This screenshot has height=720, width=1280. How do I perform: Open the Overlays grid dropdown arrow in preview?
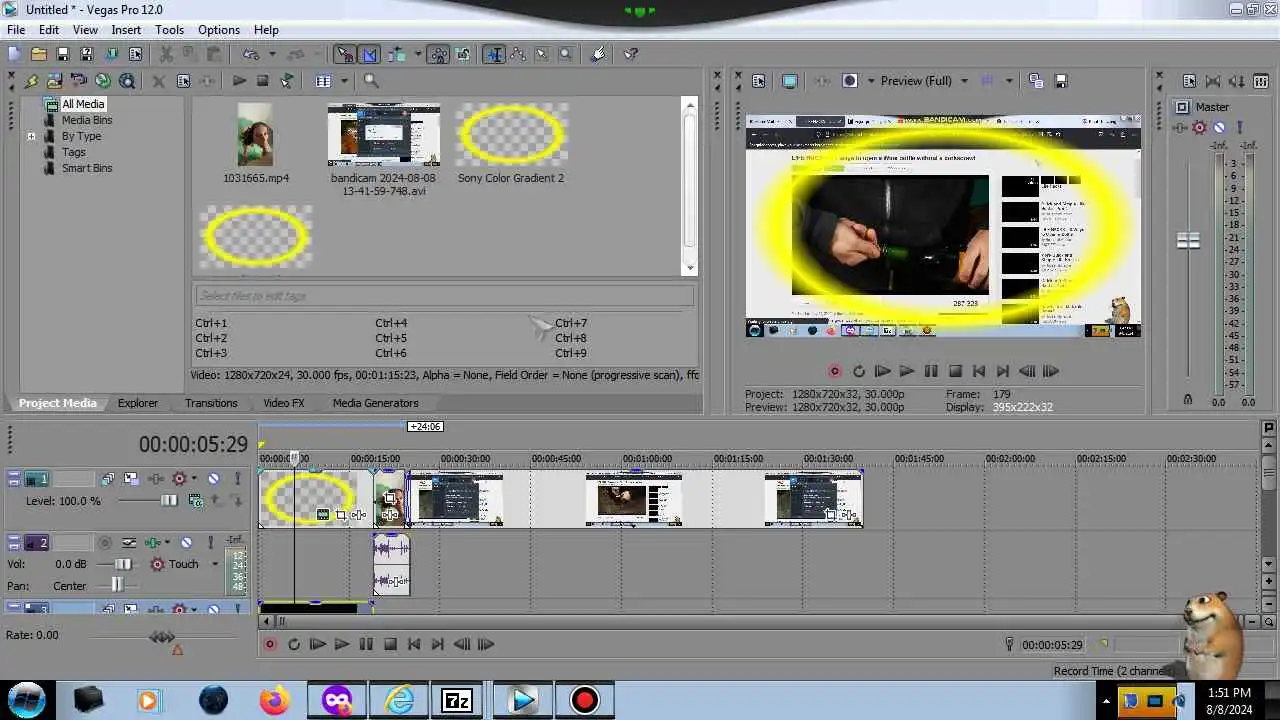tap(1009, 81)
